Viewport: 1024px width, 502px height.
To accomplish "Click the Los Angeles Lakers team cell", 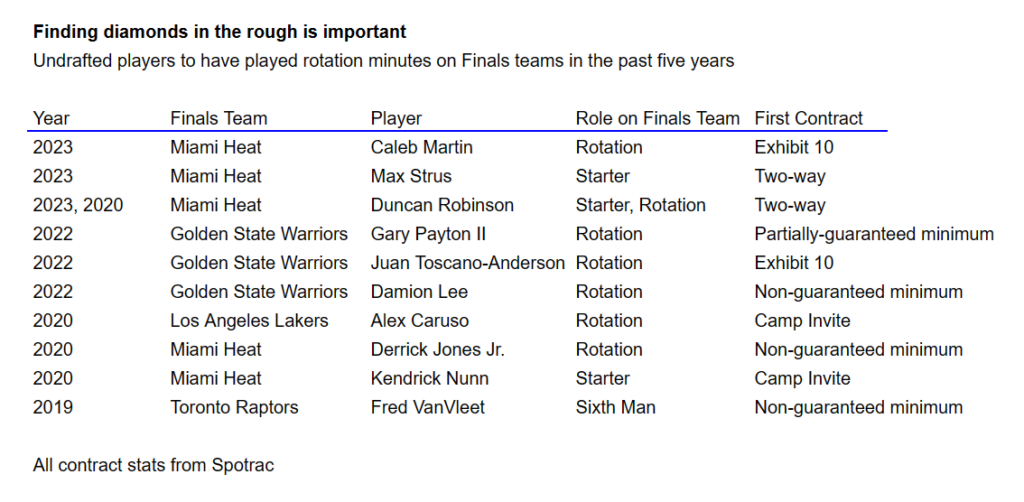I will click(249, 321).
